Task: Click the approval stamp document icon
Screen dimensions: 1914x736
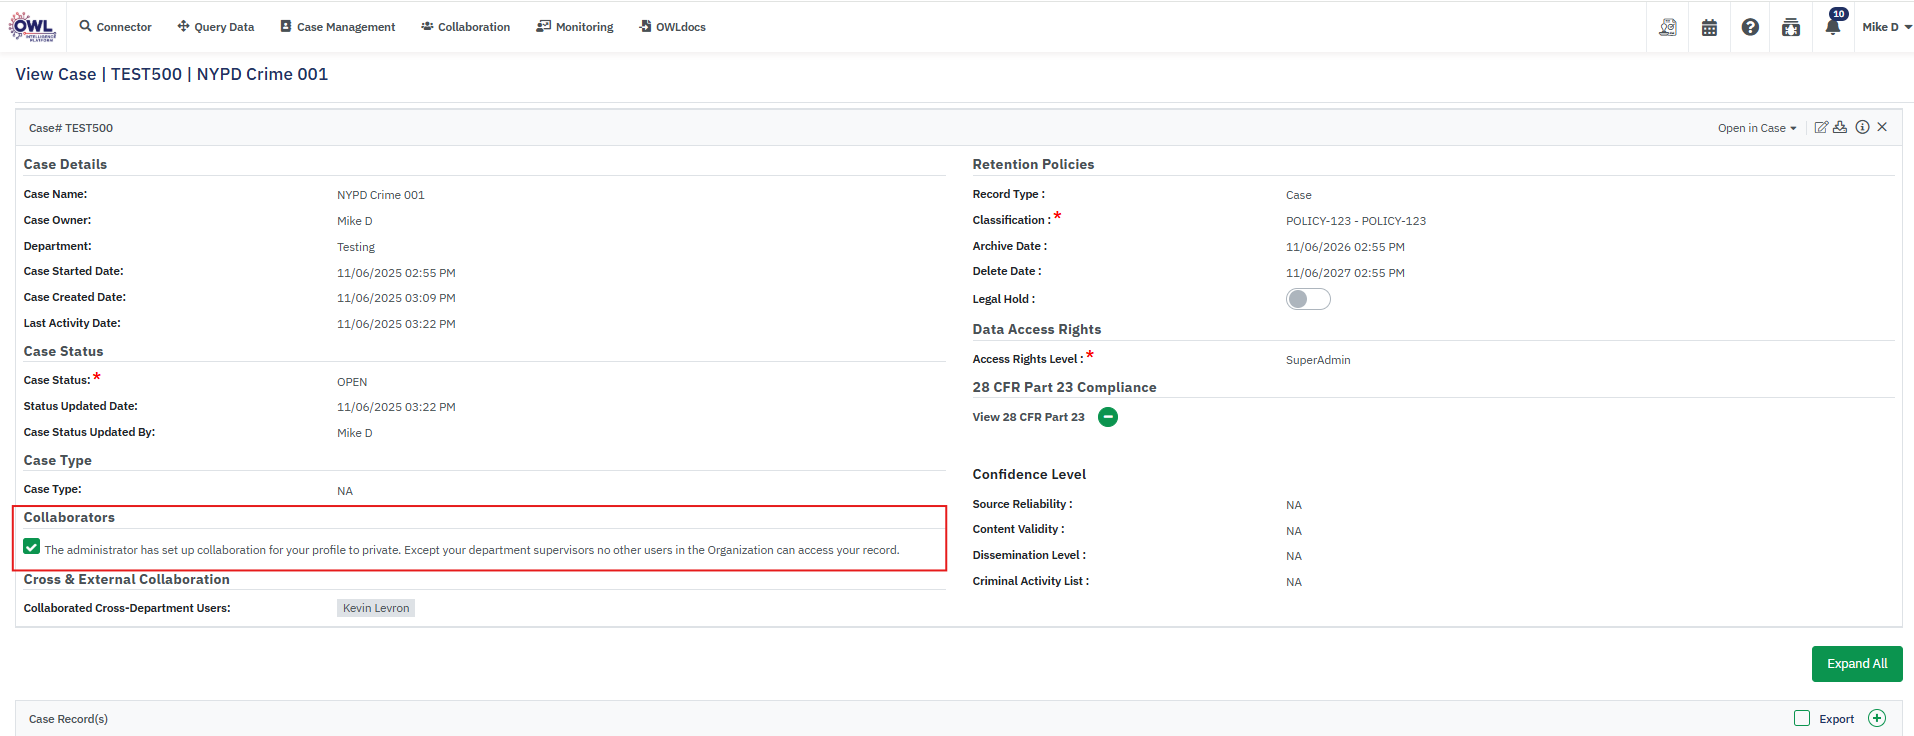Action: tap(1668, 28)
